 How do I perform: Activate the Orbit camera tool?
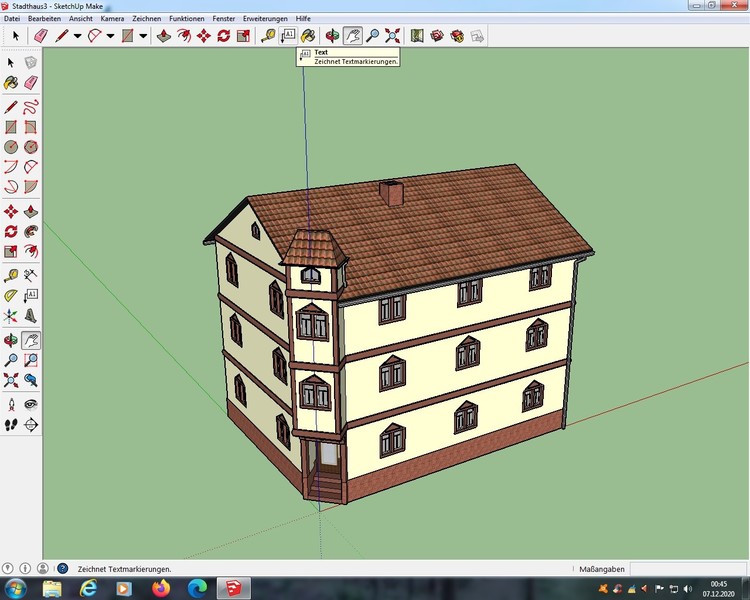pos(331,36)
